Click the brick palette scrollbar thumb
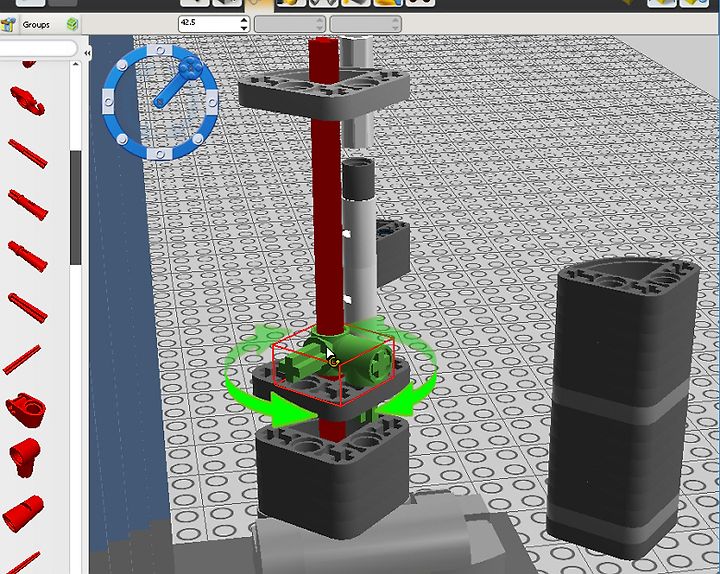This screenshot has height=574, width=720. pyautogui.click(x=75, y=208)
